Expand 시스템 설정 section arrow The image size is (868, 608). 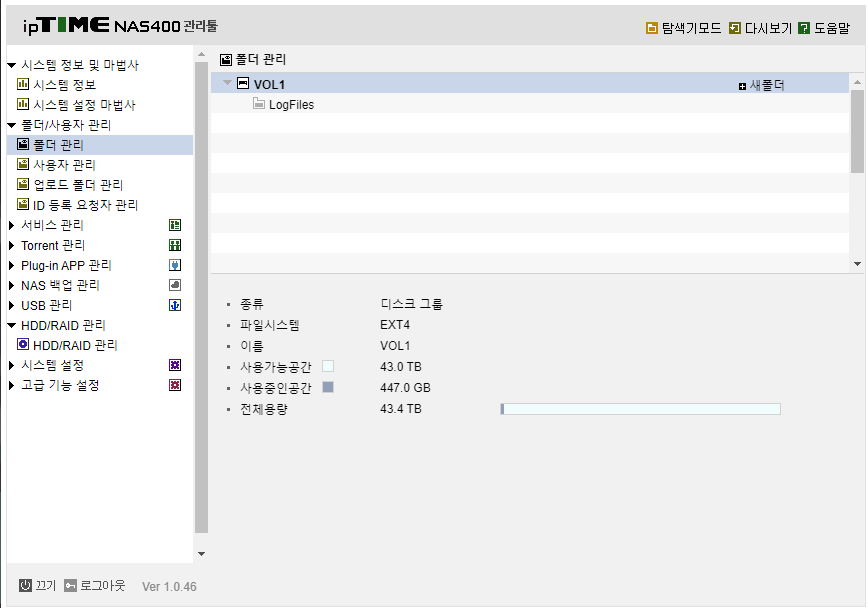pos(12,365)
